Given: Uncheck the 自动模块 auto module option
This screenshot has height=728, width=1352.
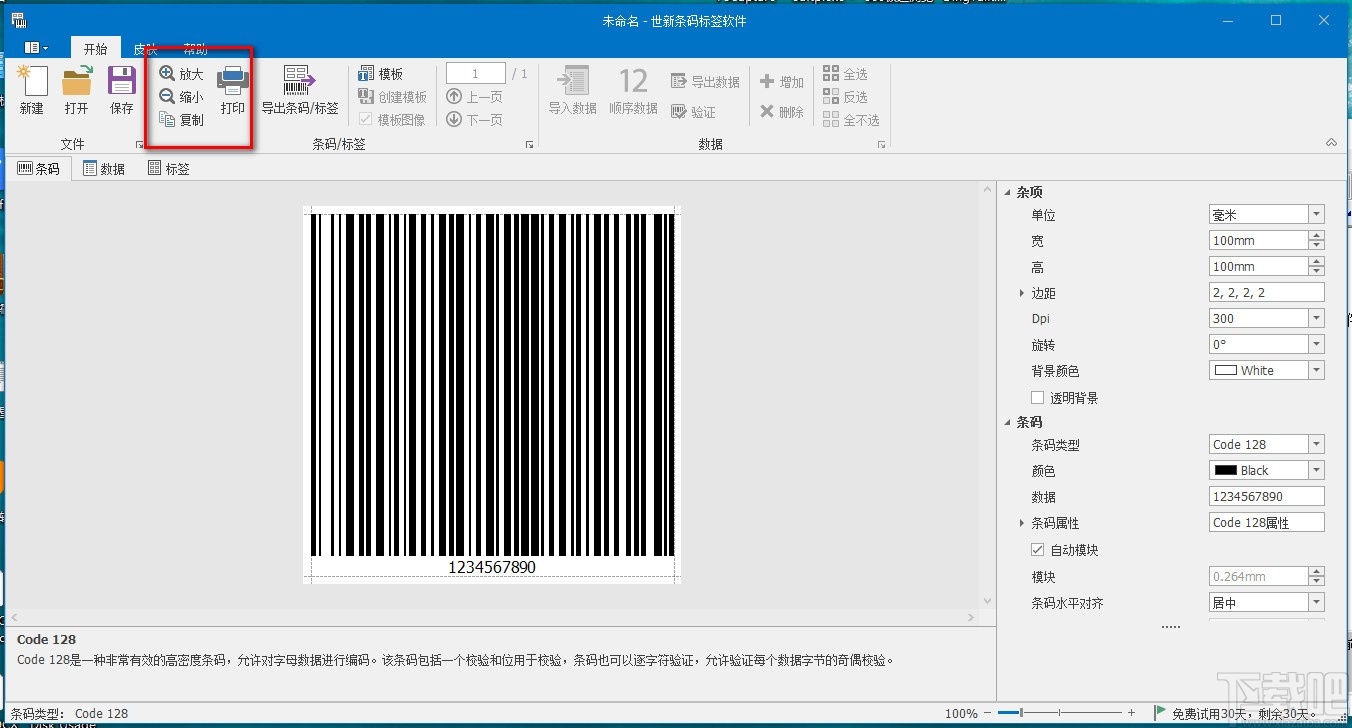Looking at the screenshot, I should pos(1038,549).
